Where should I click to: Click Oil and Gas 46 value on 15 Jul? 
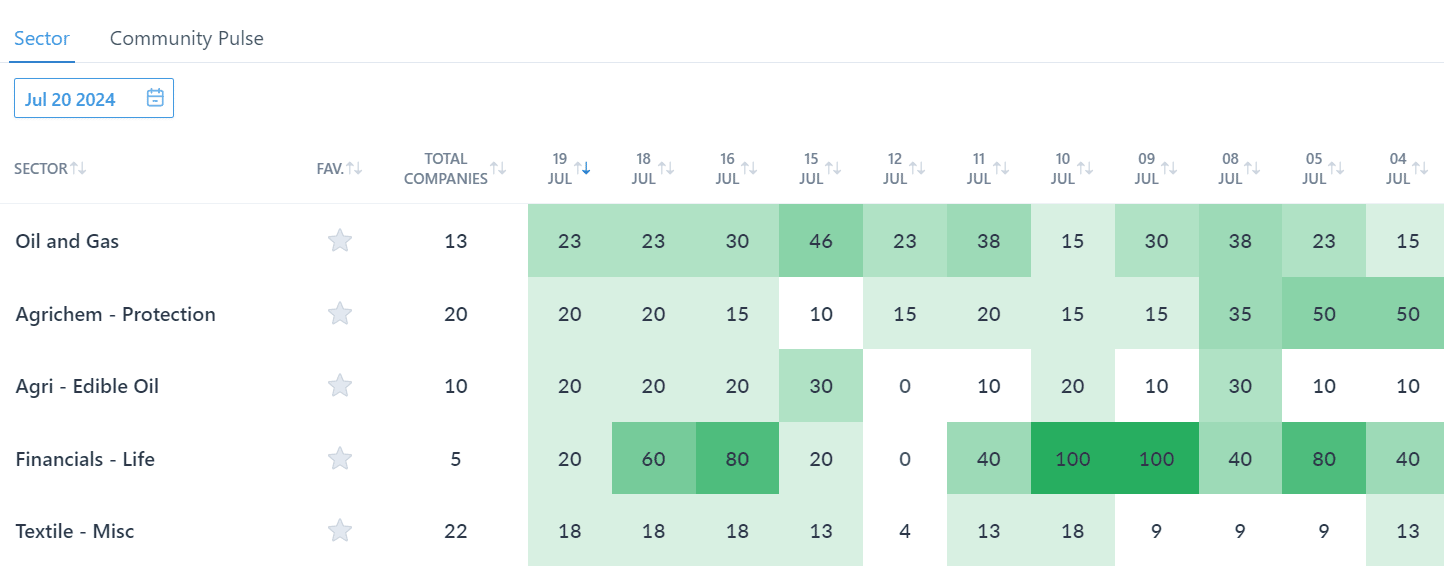tap(821, 241)
